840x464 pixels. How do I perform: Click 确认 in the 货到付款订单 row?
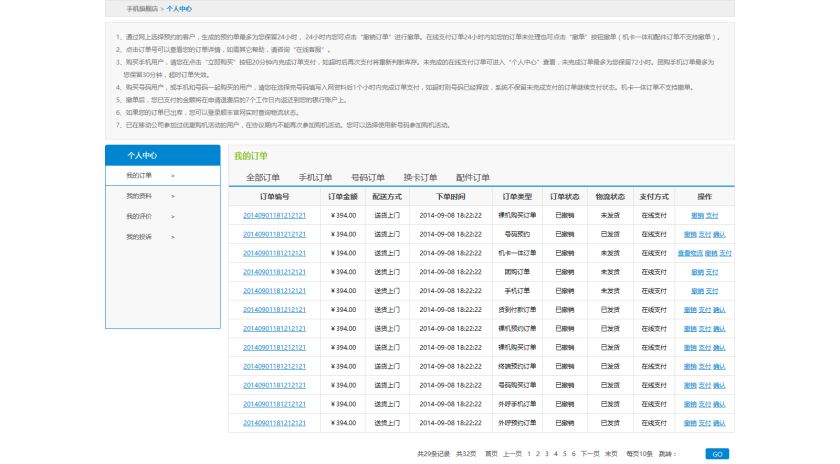pos(719,310)
